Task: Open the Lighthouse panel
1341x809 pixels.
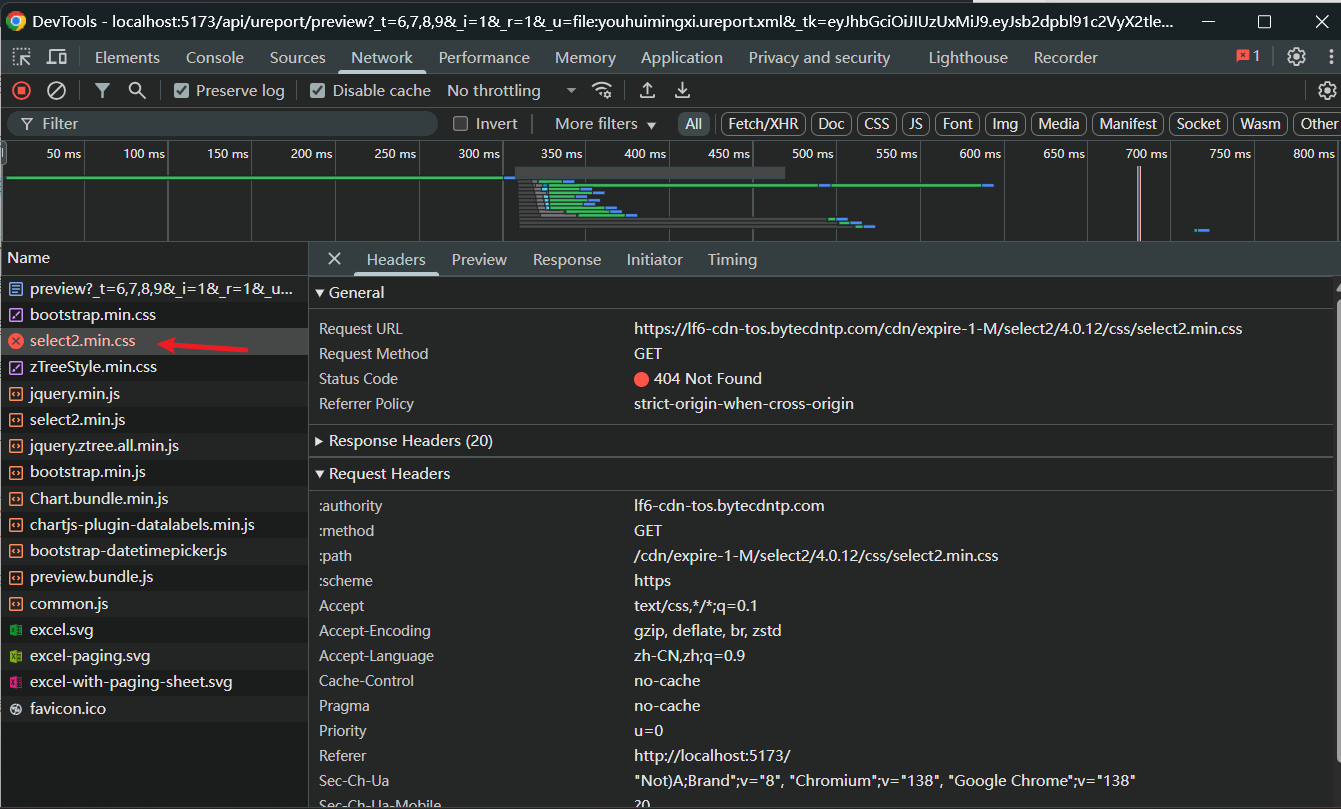Action: point(968,57)
